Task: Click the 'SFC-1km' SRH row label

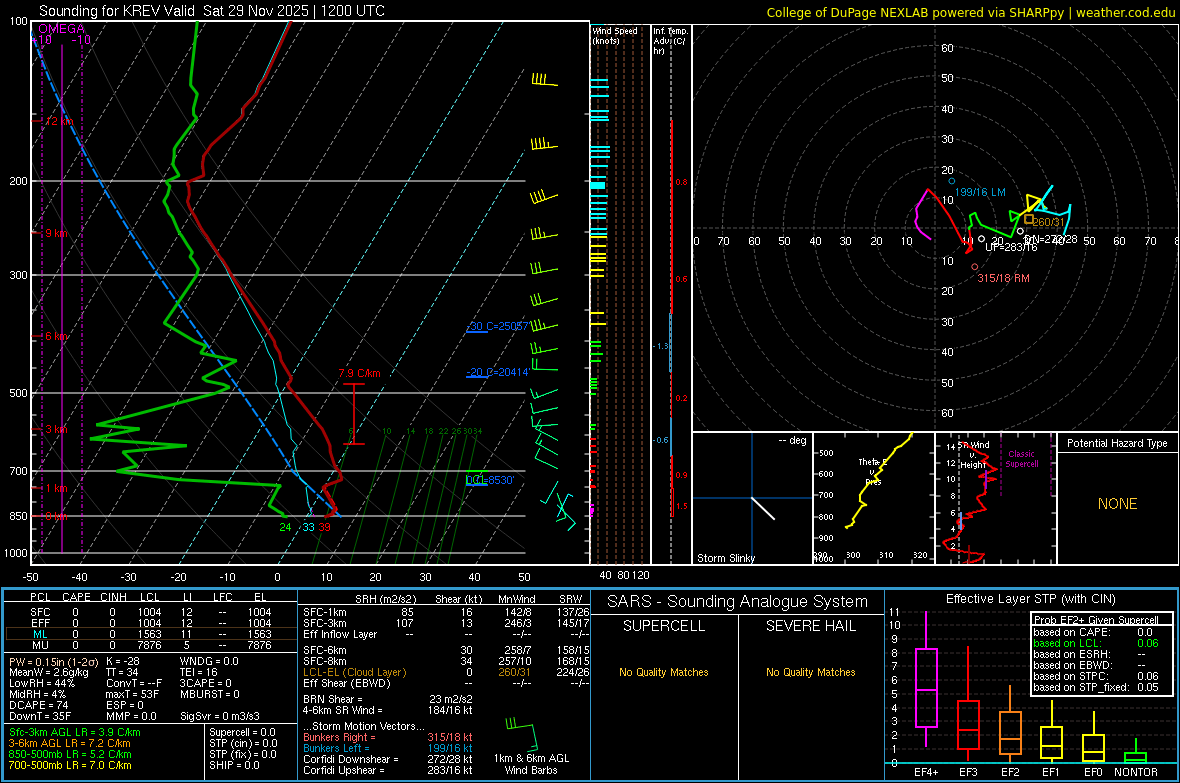Action: point(325,613)
